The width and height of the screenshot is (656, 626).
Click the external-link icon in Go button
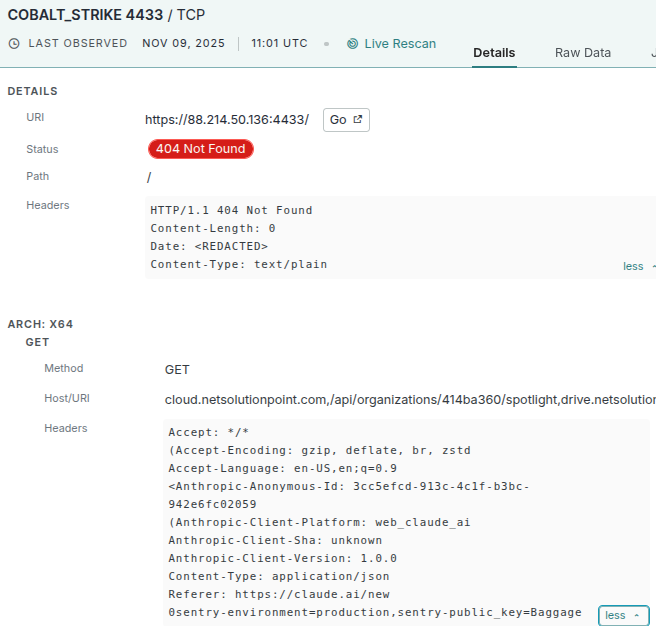point(355,120)
